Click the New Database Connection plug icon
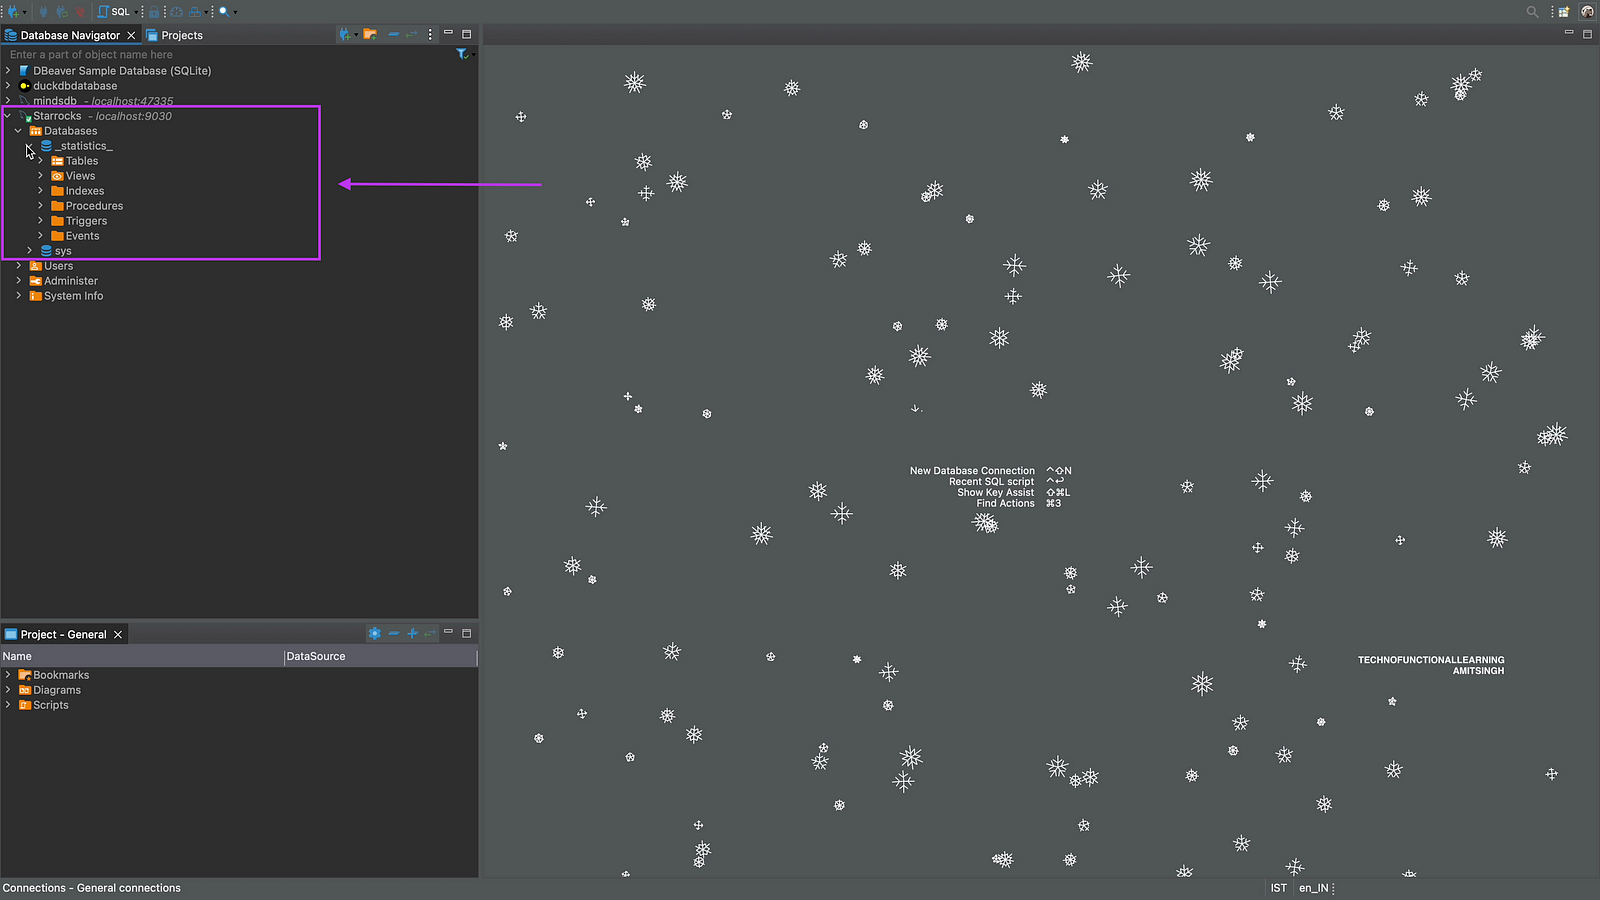 (x=13, y=12)
